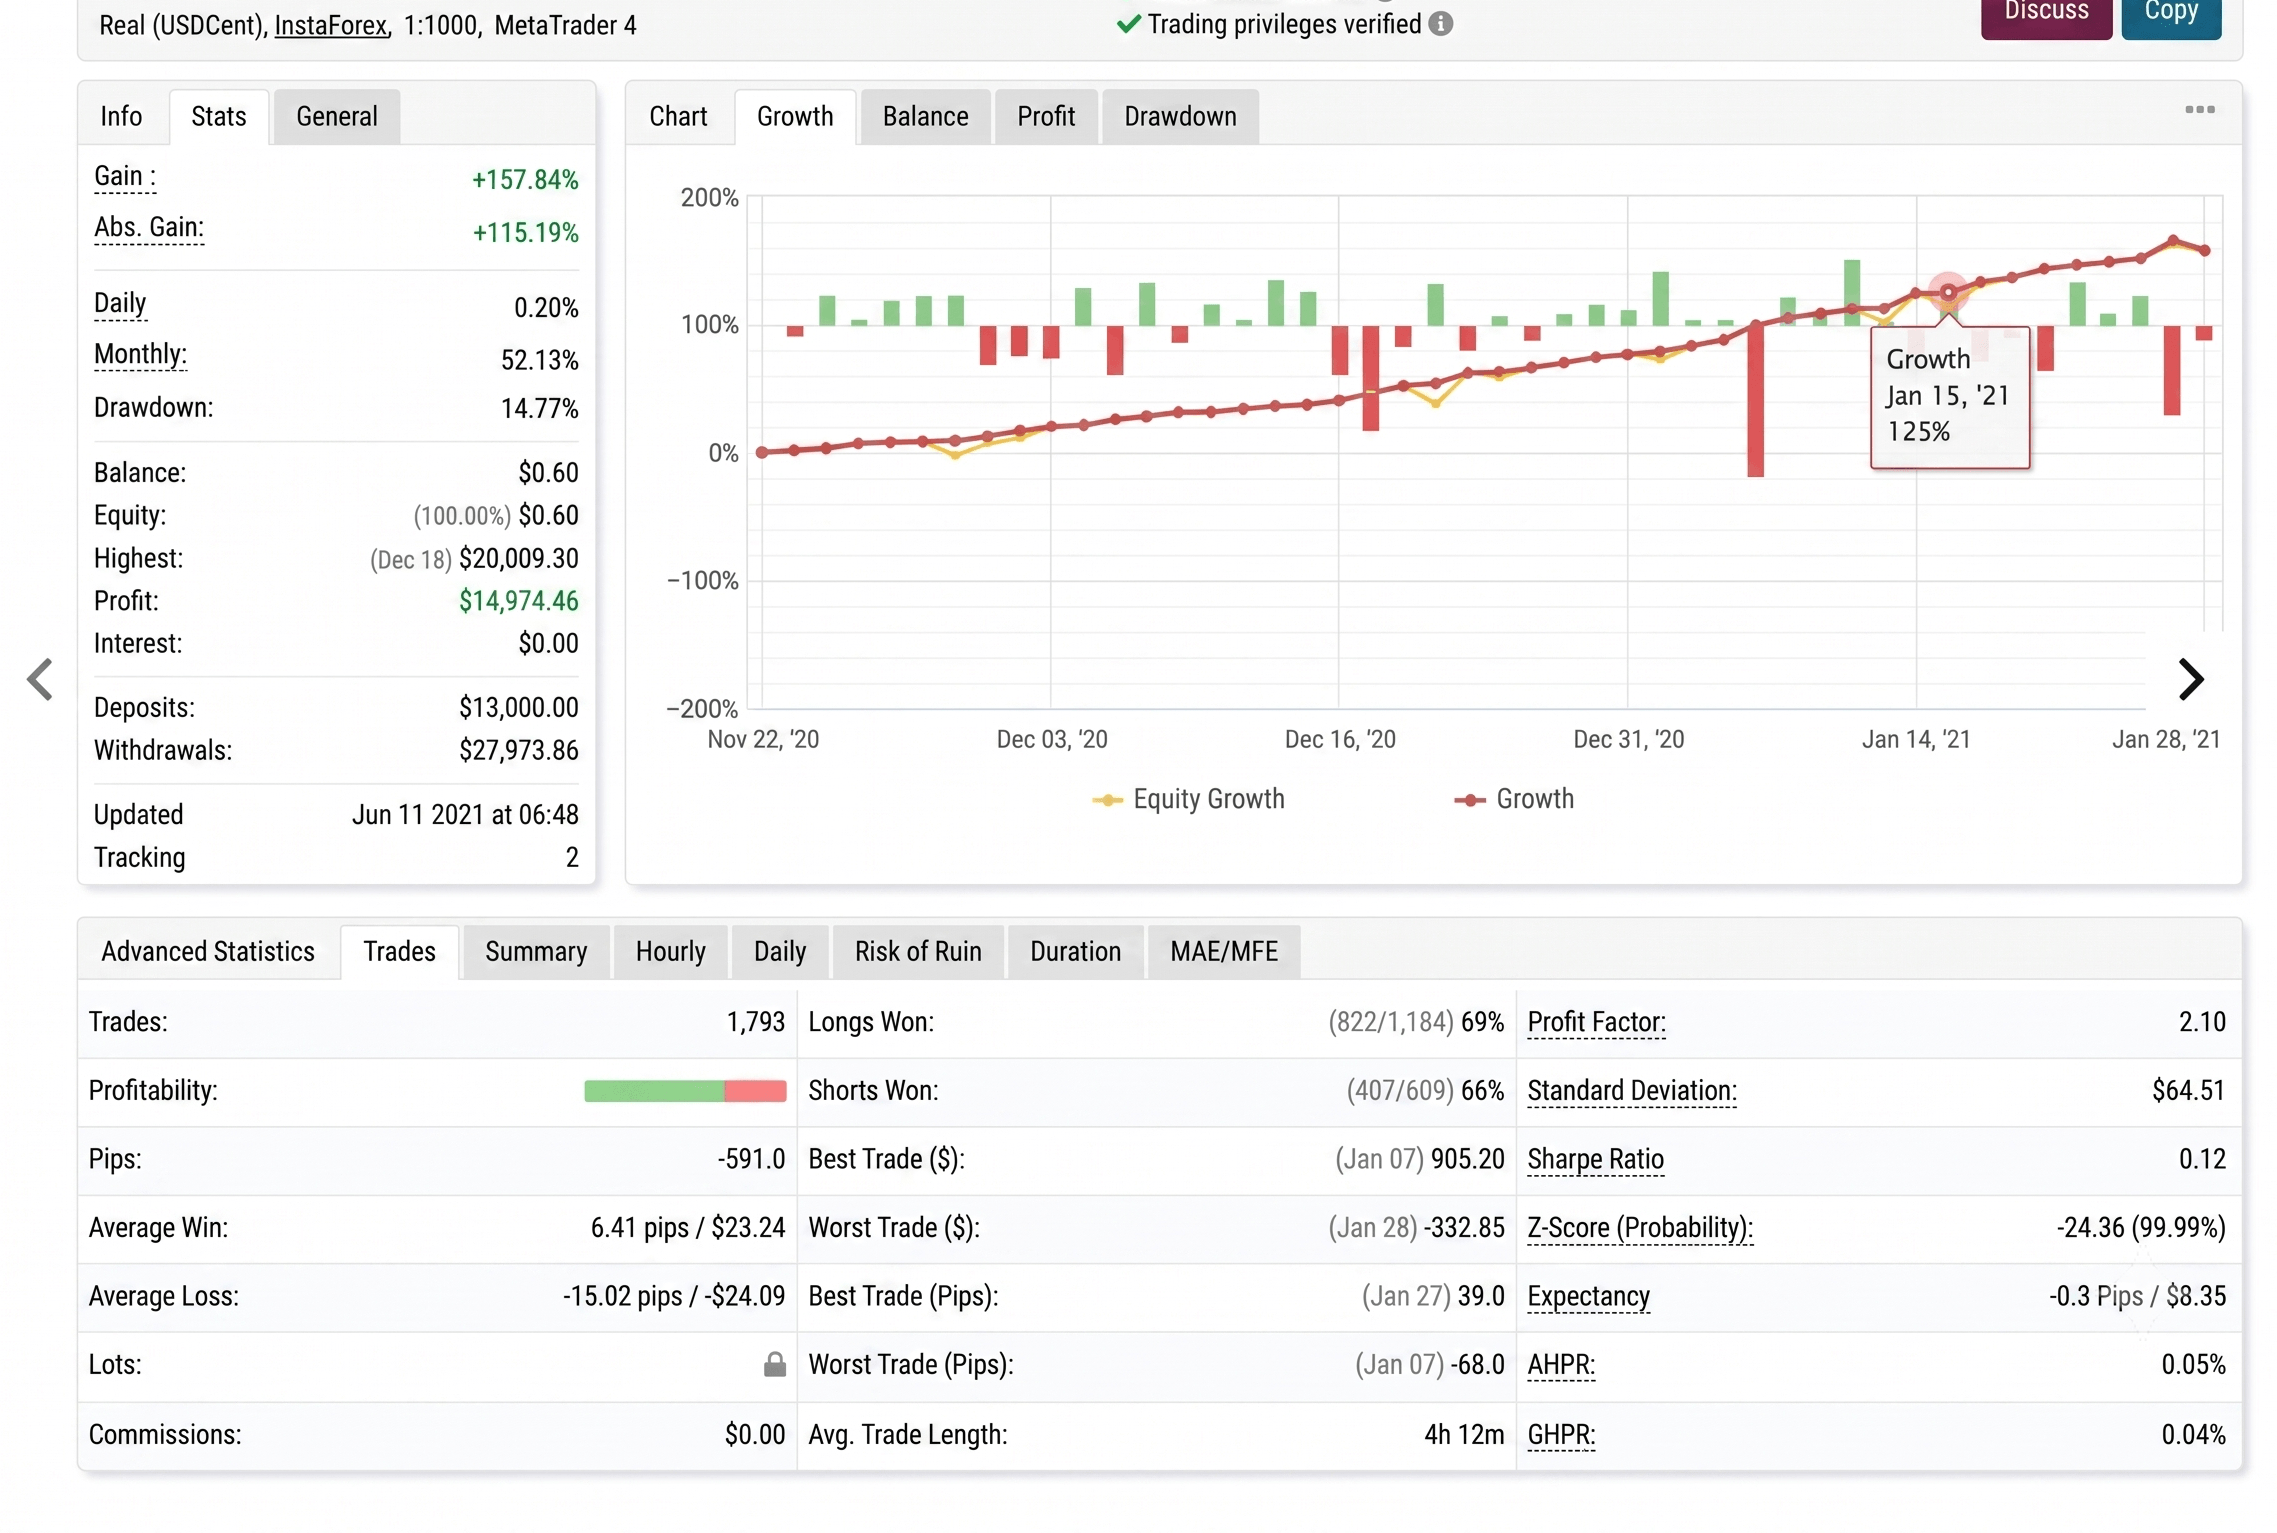
Task: Click the Best Trade 905.20 value
Action: [1467, 1160]
